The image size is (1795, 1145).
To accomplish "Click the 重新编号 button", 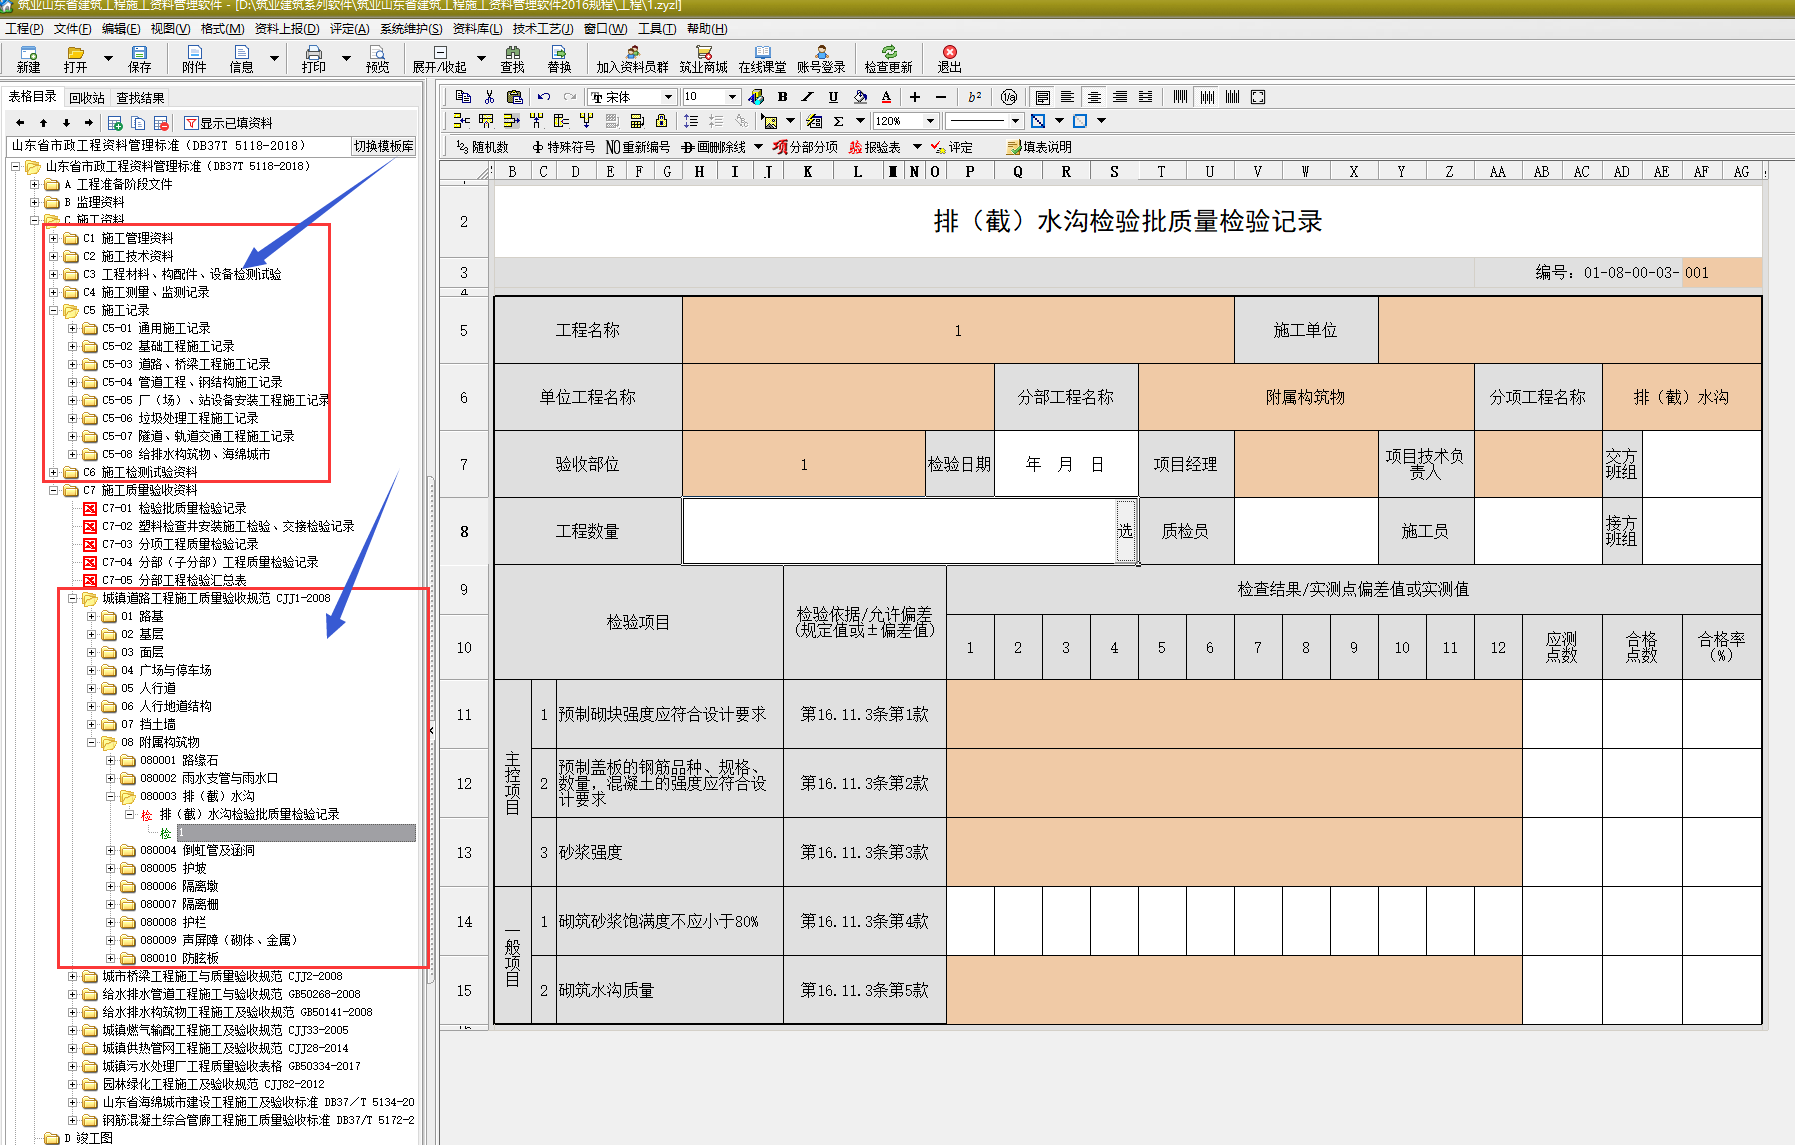I will point(638,147).
